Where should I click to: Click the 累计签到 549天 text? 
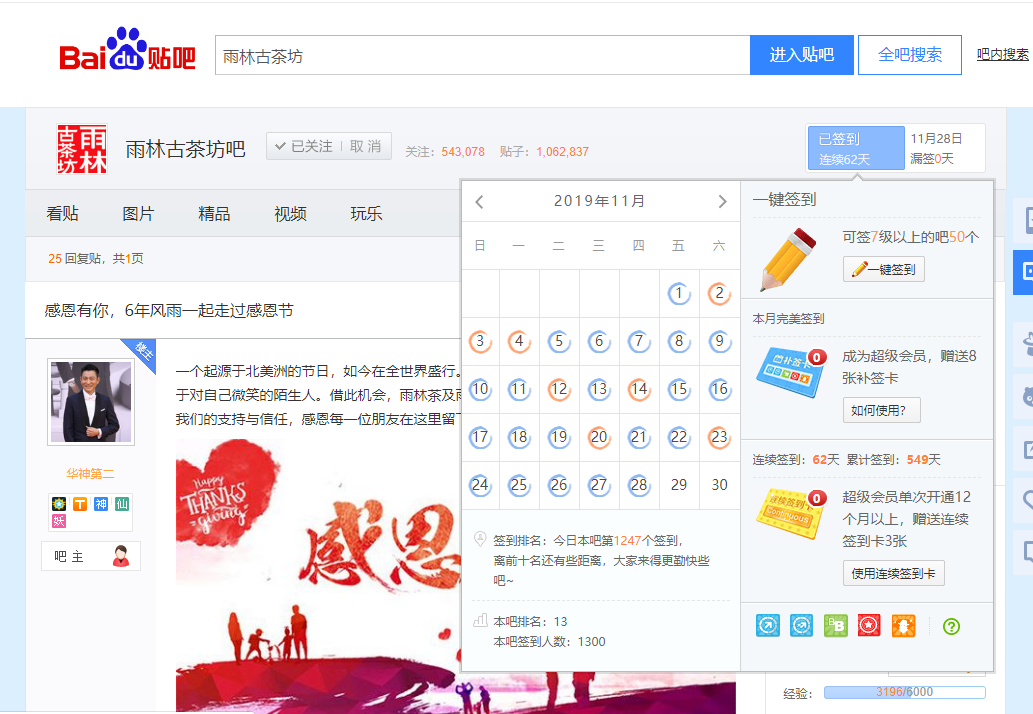(893, 460)
